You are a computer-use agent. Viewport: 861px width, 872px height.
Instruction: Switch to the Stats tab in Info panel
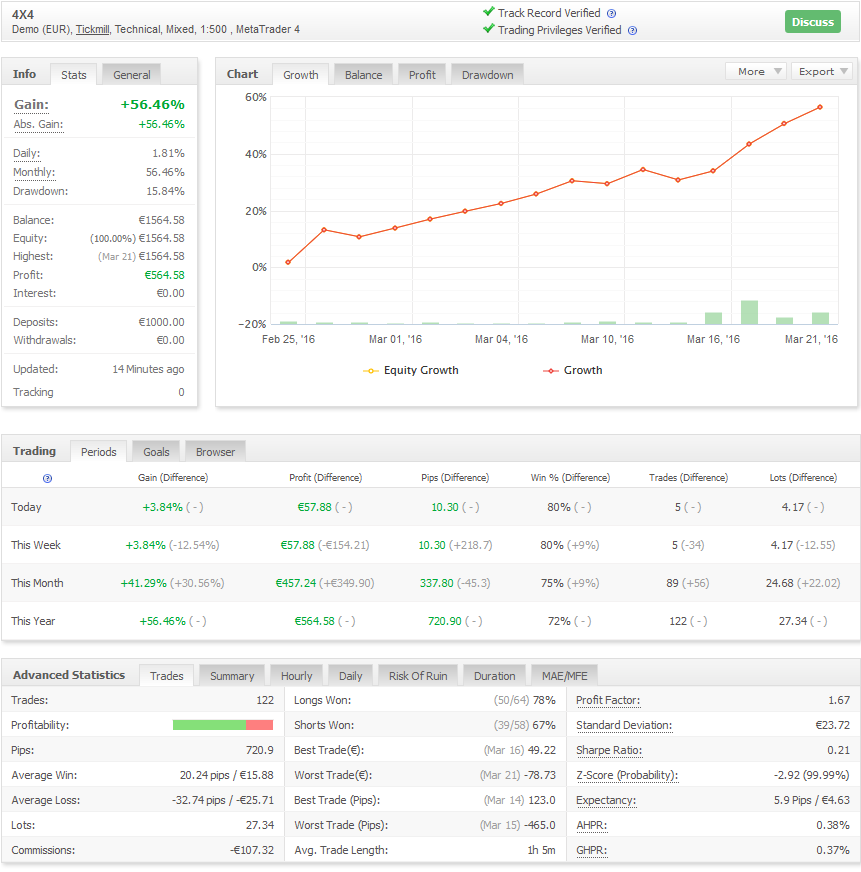click(x=73, y=75)
